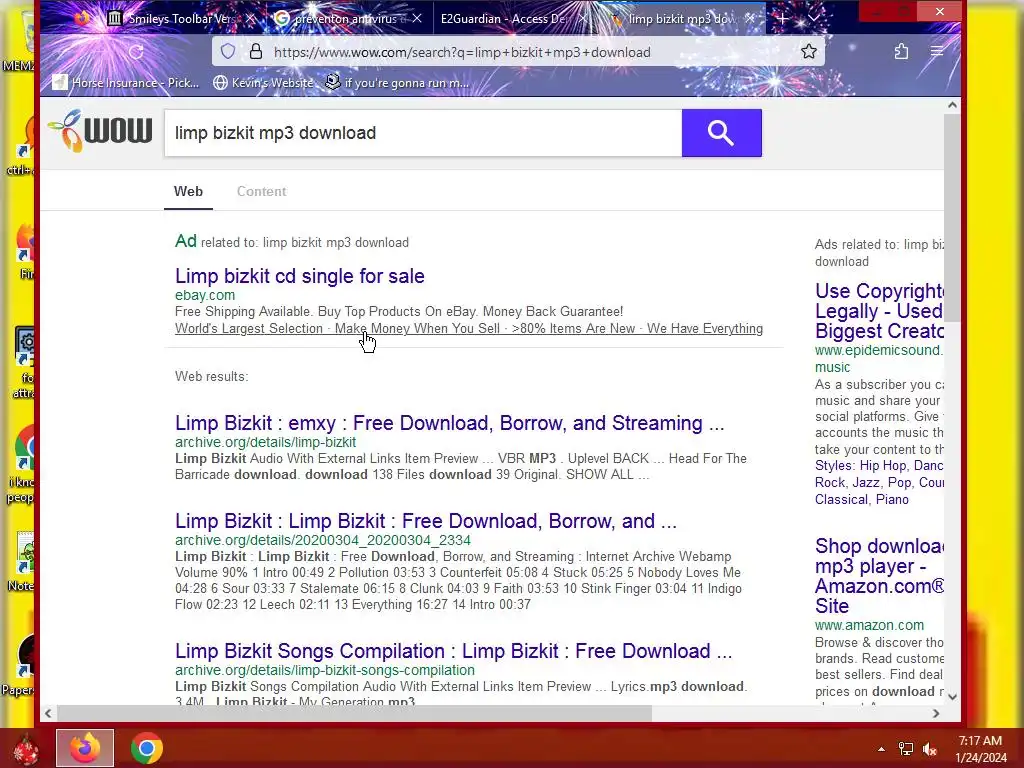Click Make Money When You Sell sublink
1024x768 pixels.
pos(417,328)
